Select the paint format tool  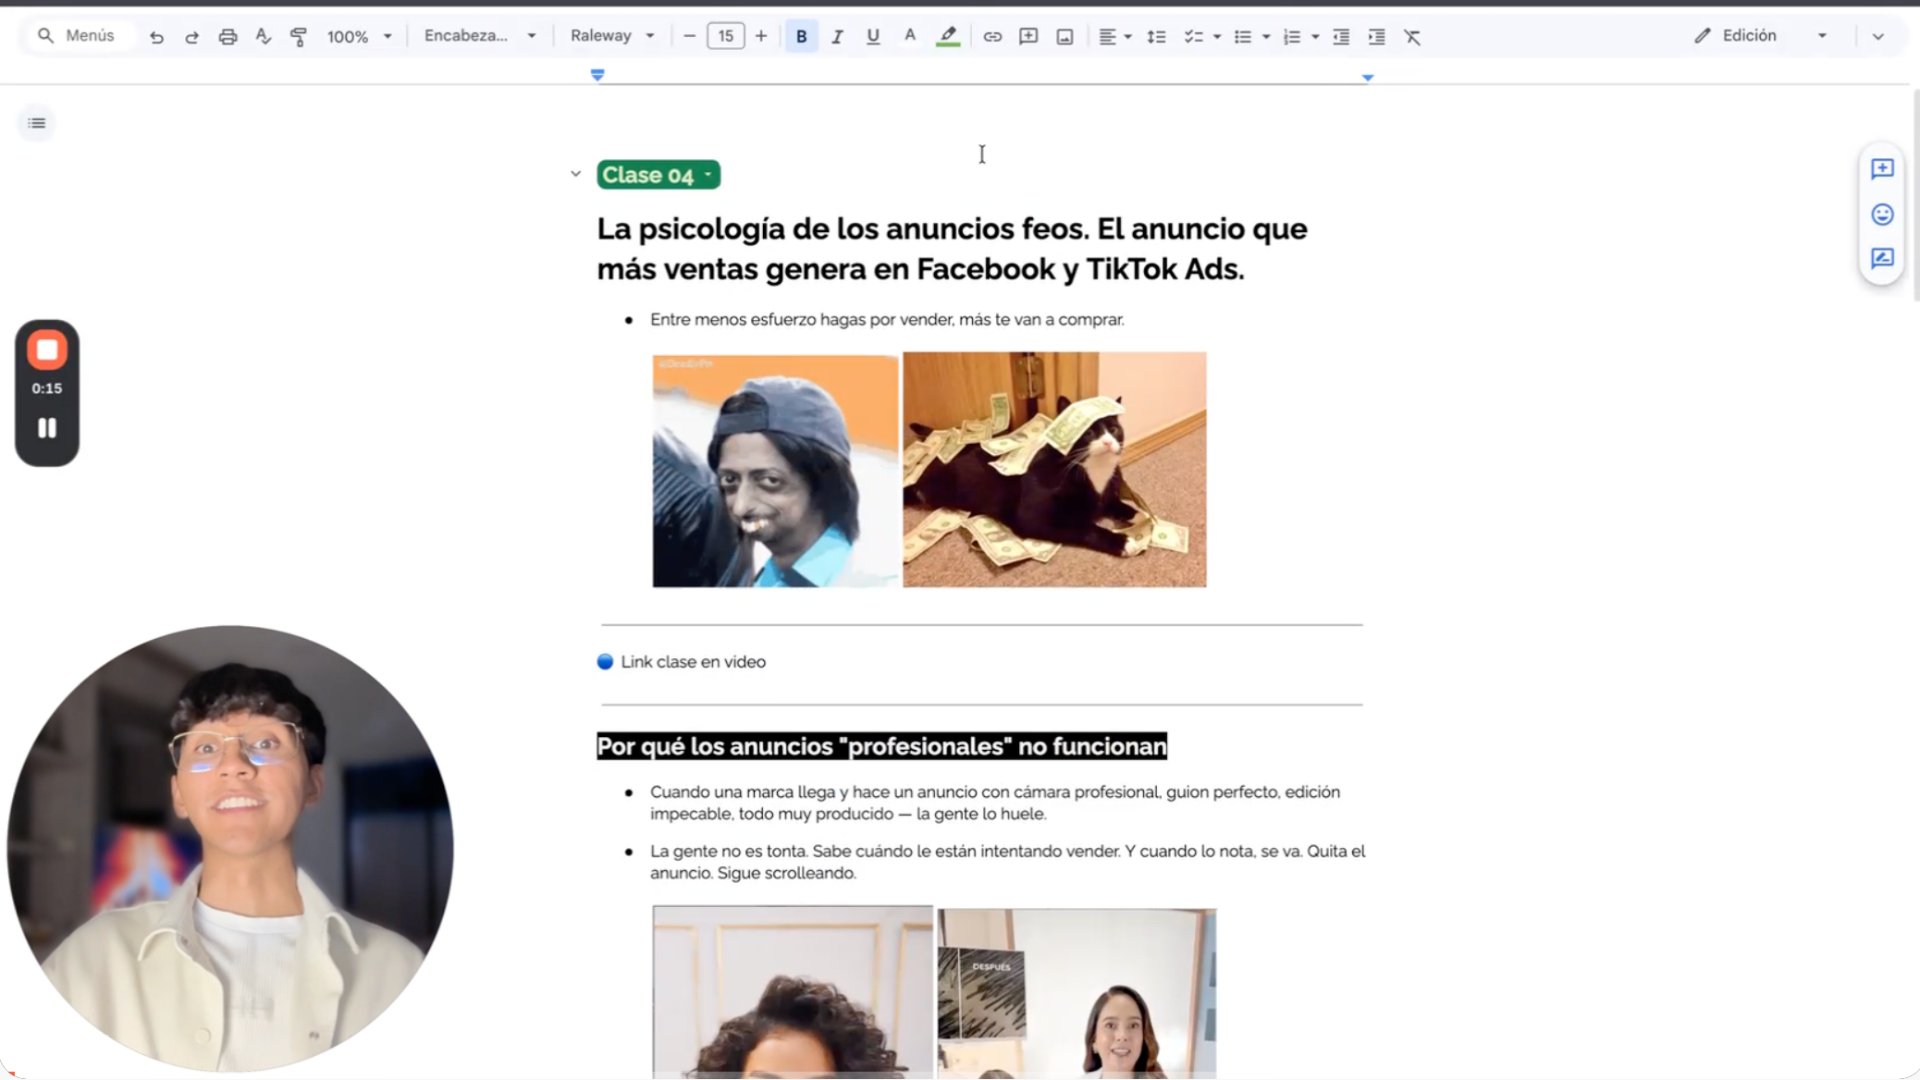[x=298, y=37]
